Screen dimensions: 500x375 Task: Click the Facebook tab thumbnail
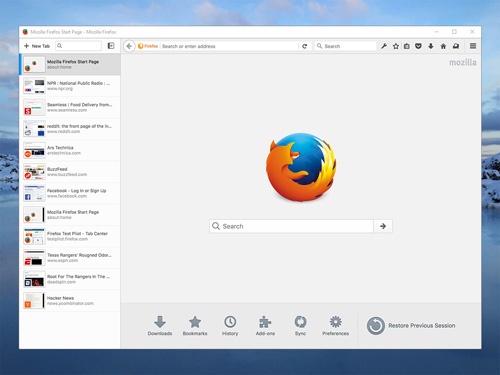(x=34, y=193)
